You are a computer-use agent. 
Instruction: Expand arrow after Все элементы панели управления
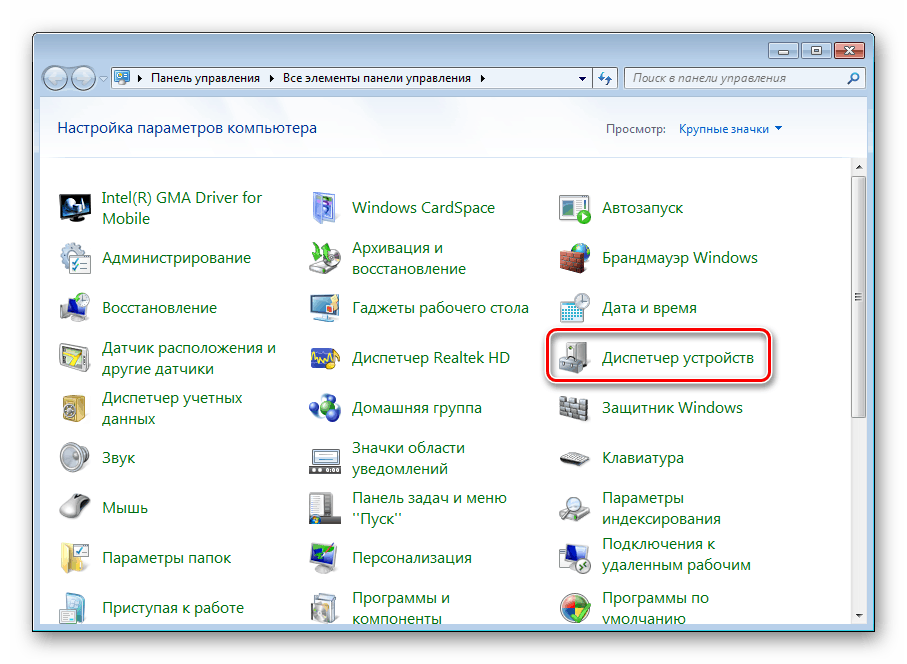[482, 79]
